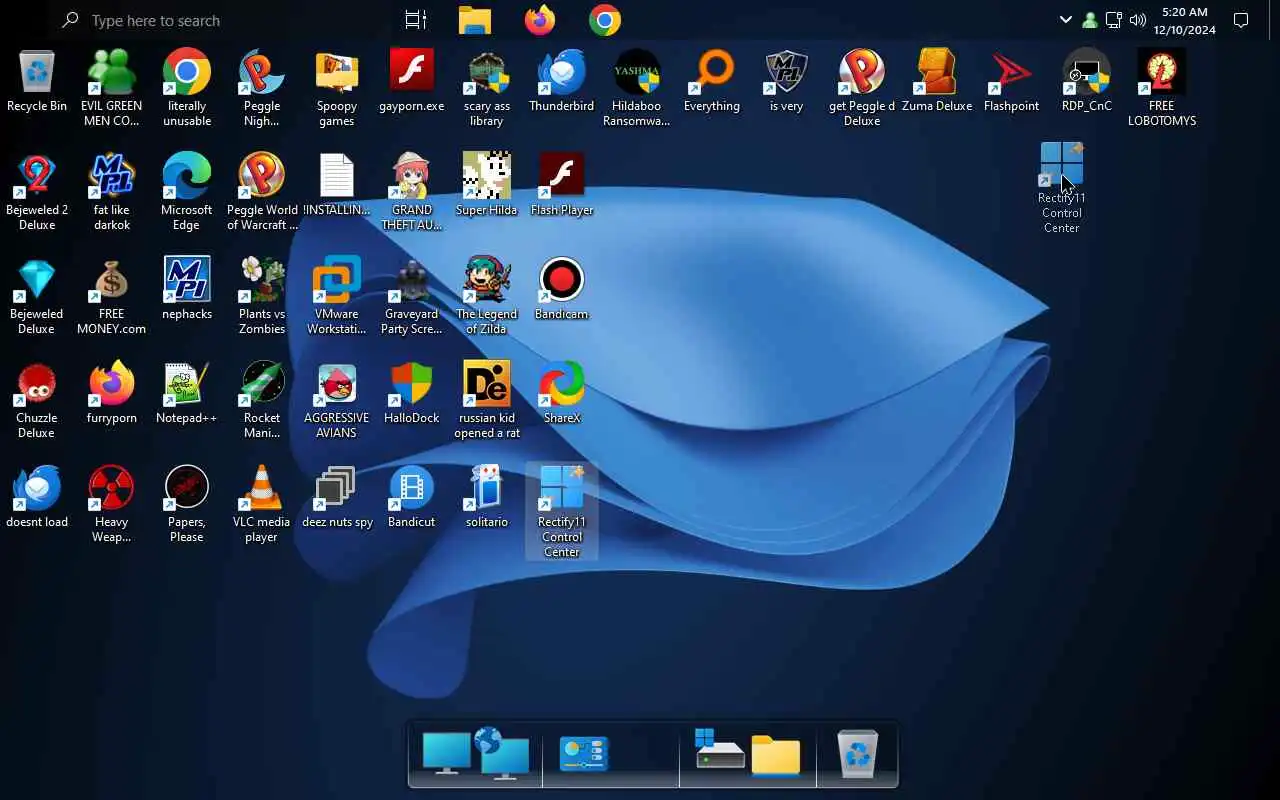
Task: Open Bejeweled Deluxe diamond icon
Action: point(37,296)
